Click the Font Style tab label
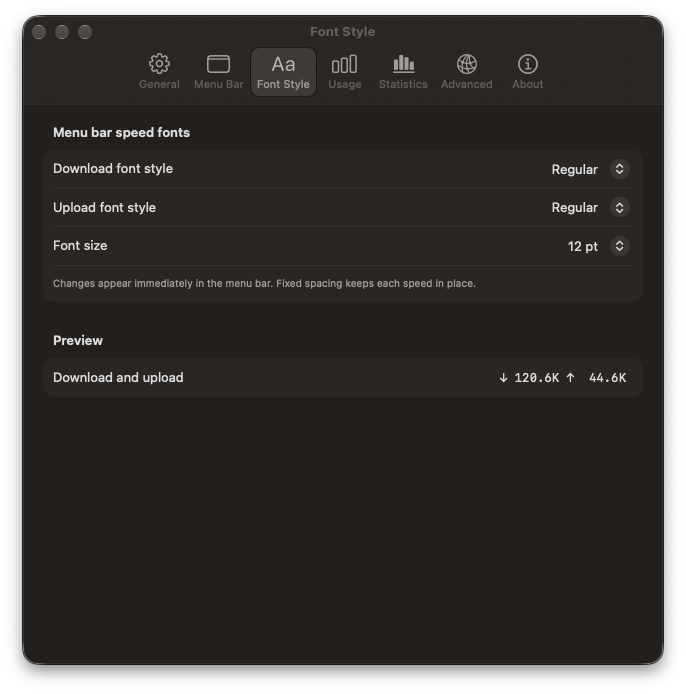The width and height of the screenshot is (686, 694). tap(283, 84)
